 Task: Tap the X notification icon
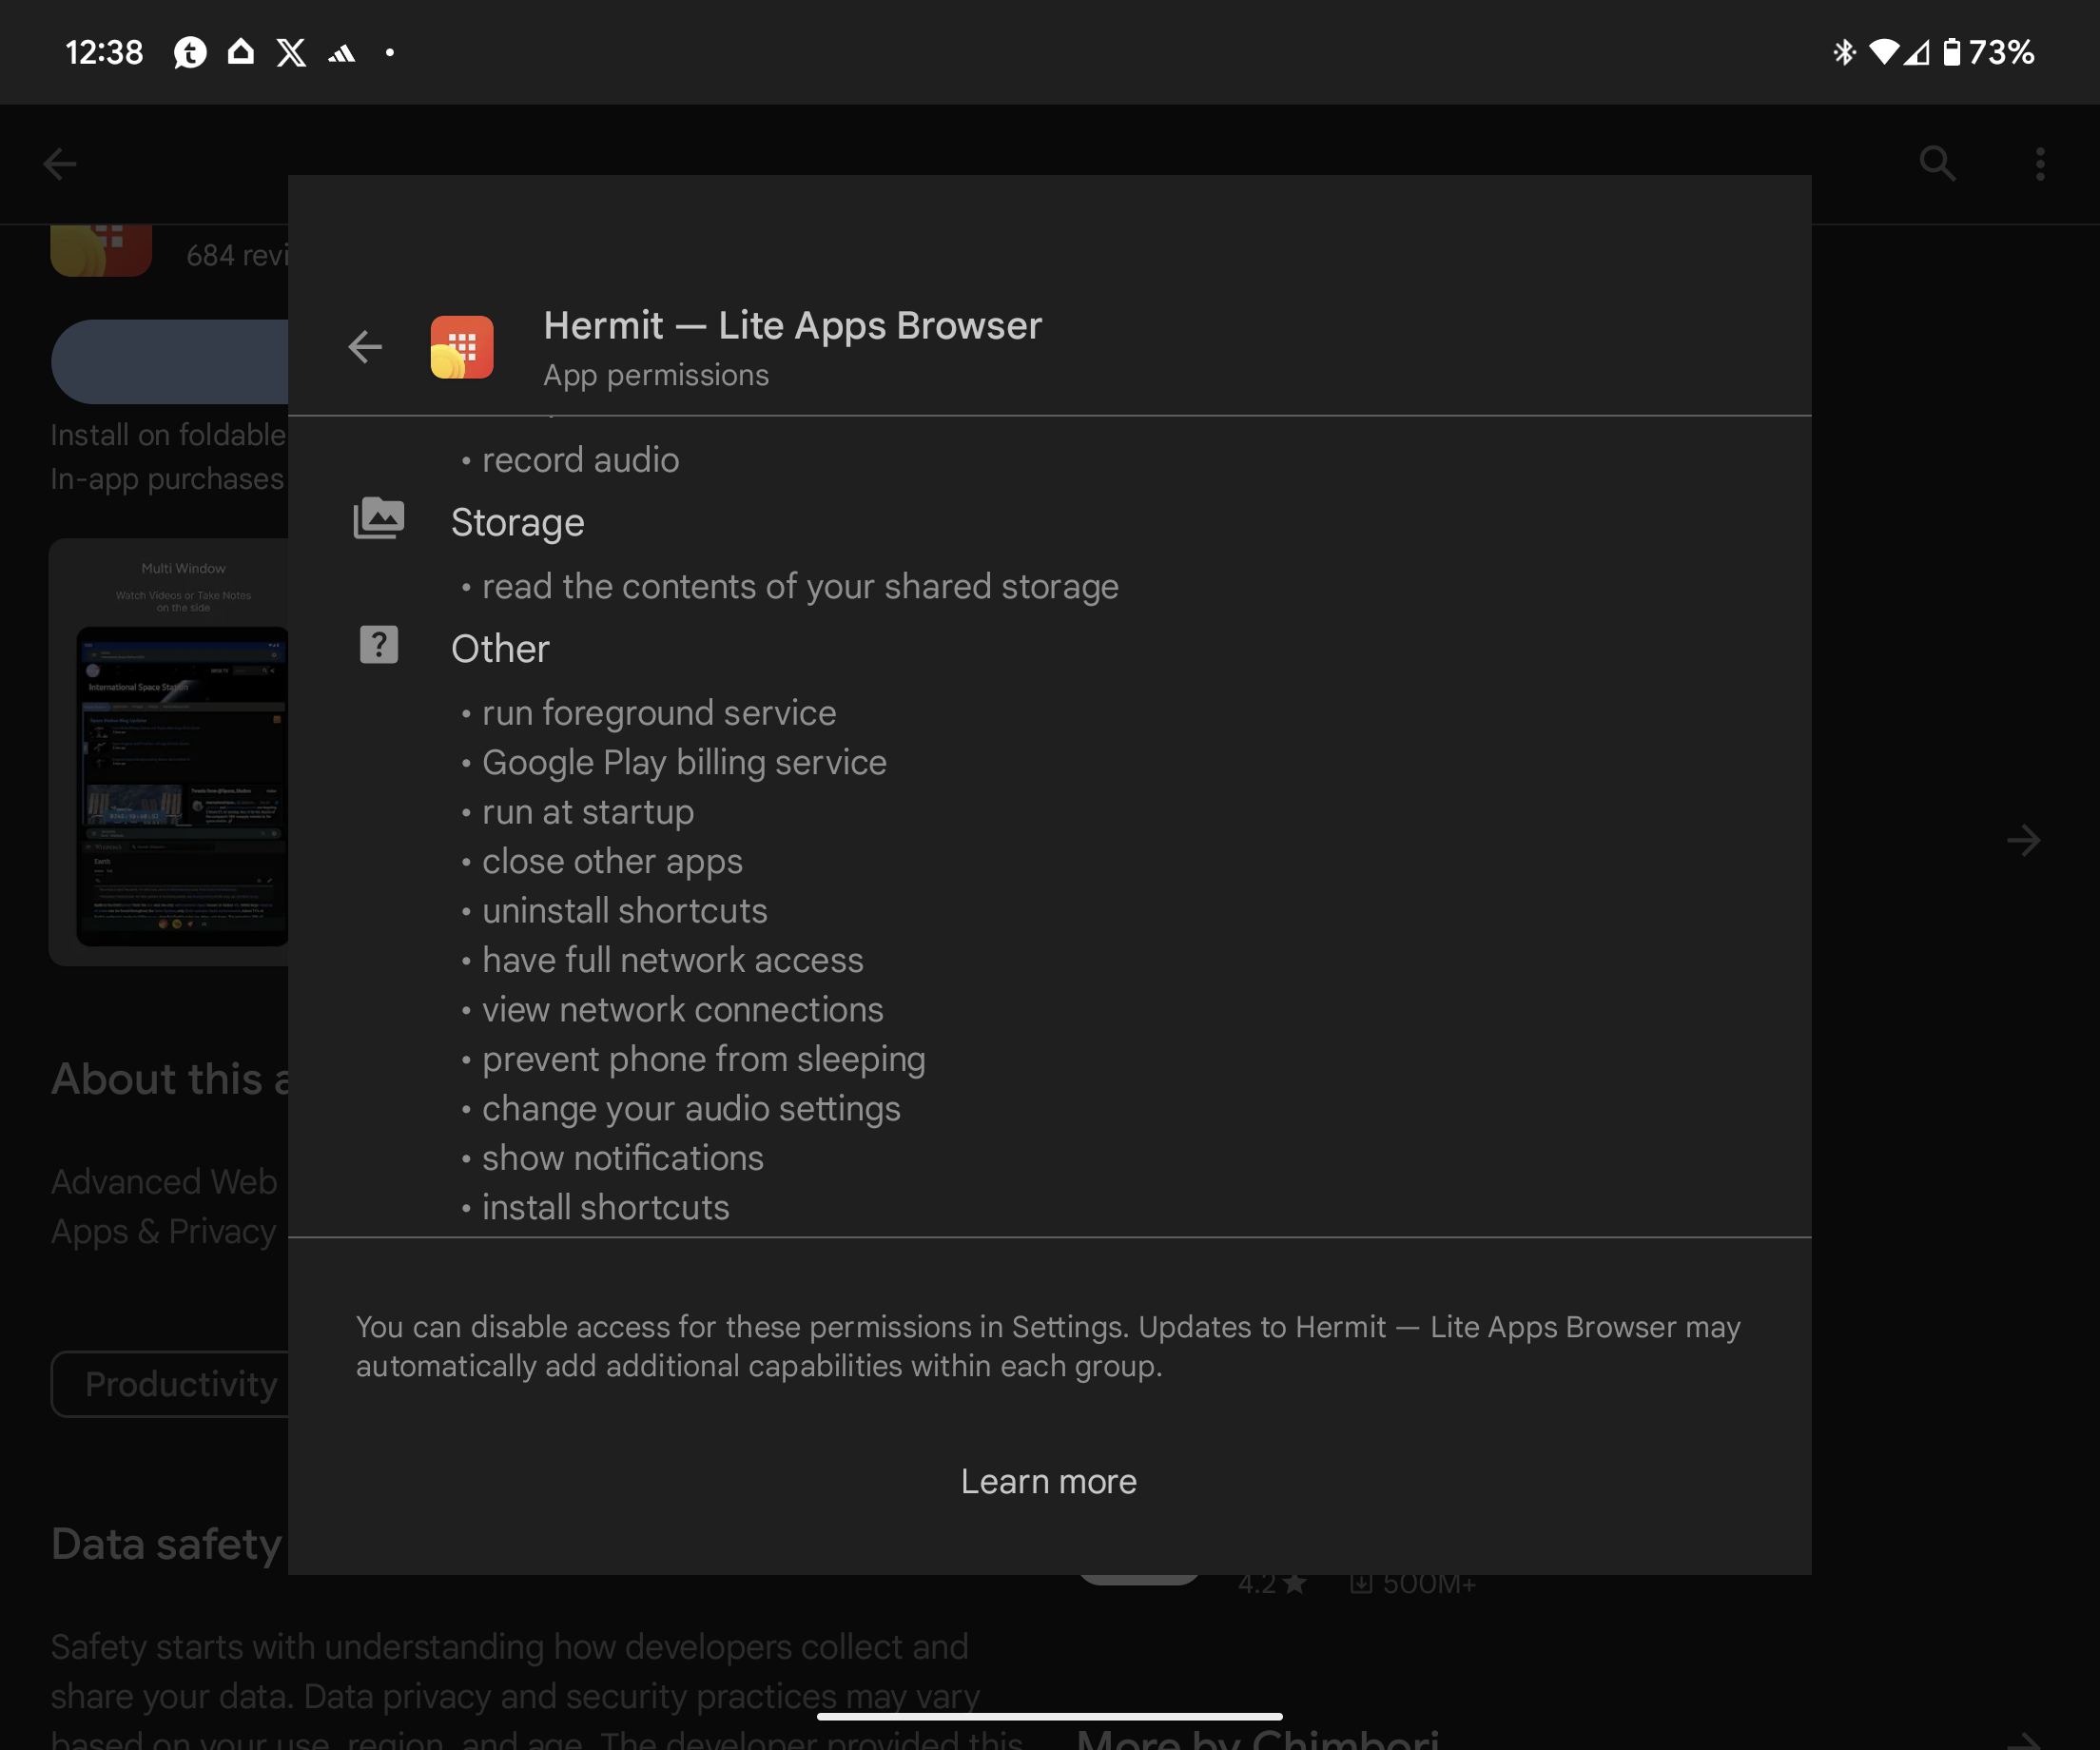click(x=291, y=52)
